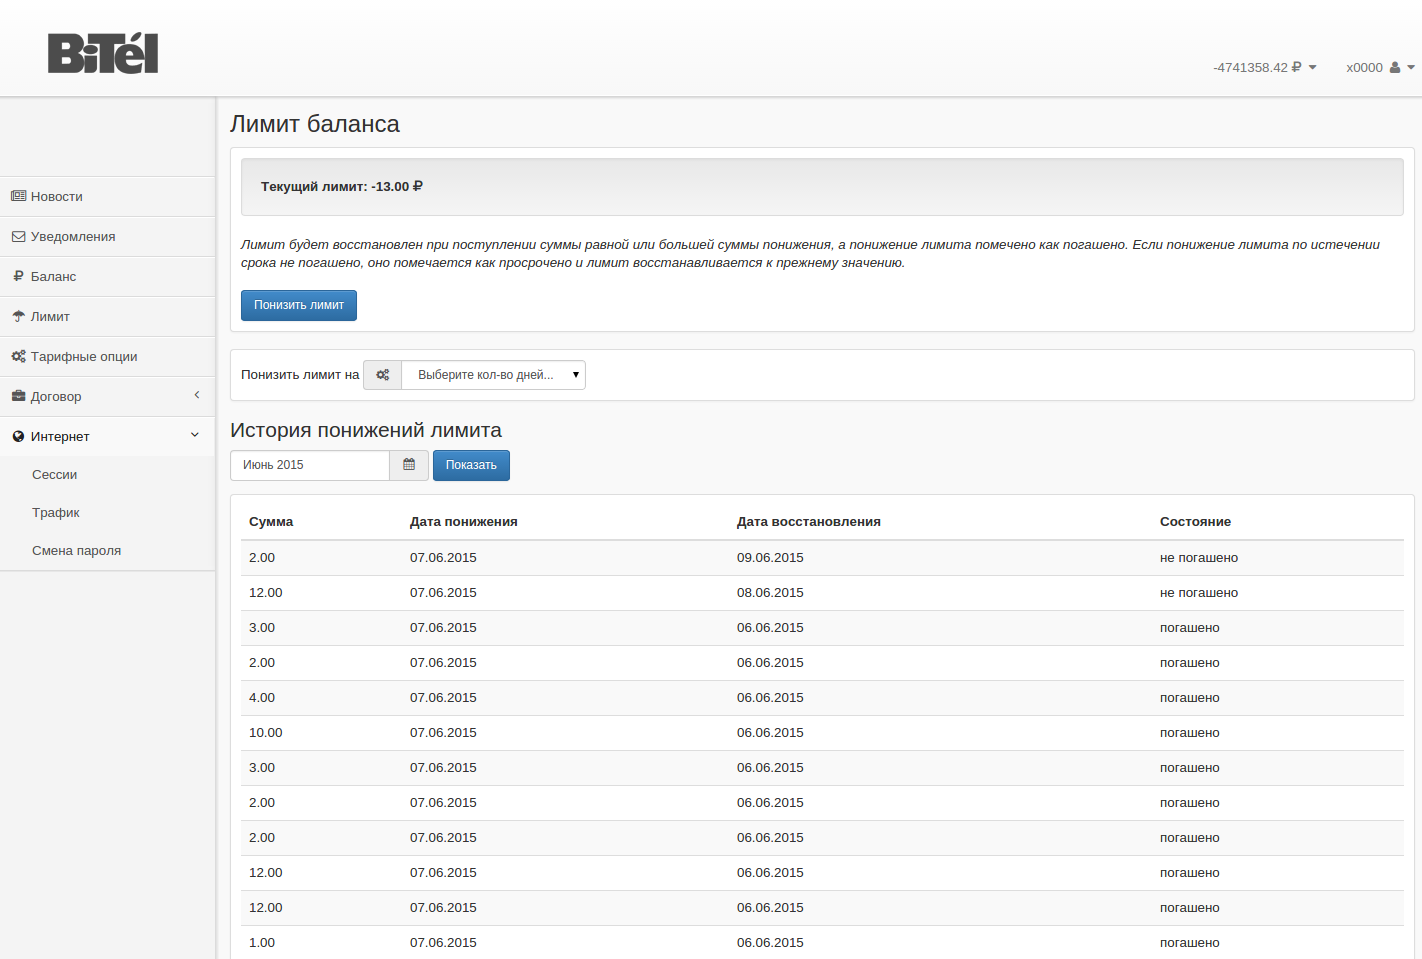The height and width of the screenshot is (959, 1422).
Task: Click the envelope icon beside Уведомления
Action: 18,237
